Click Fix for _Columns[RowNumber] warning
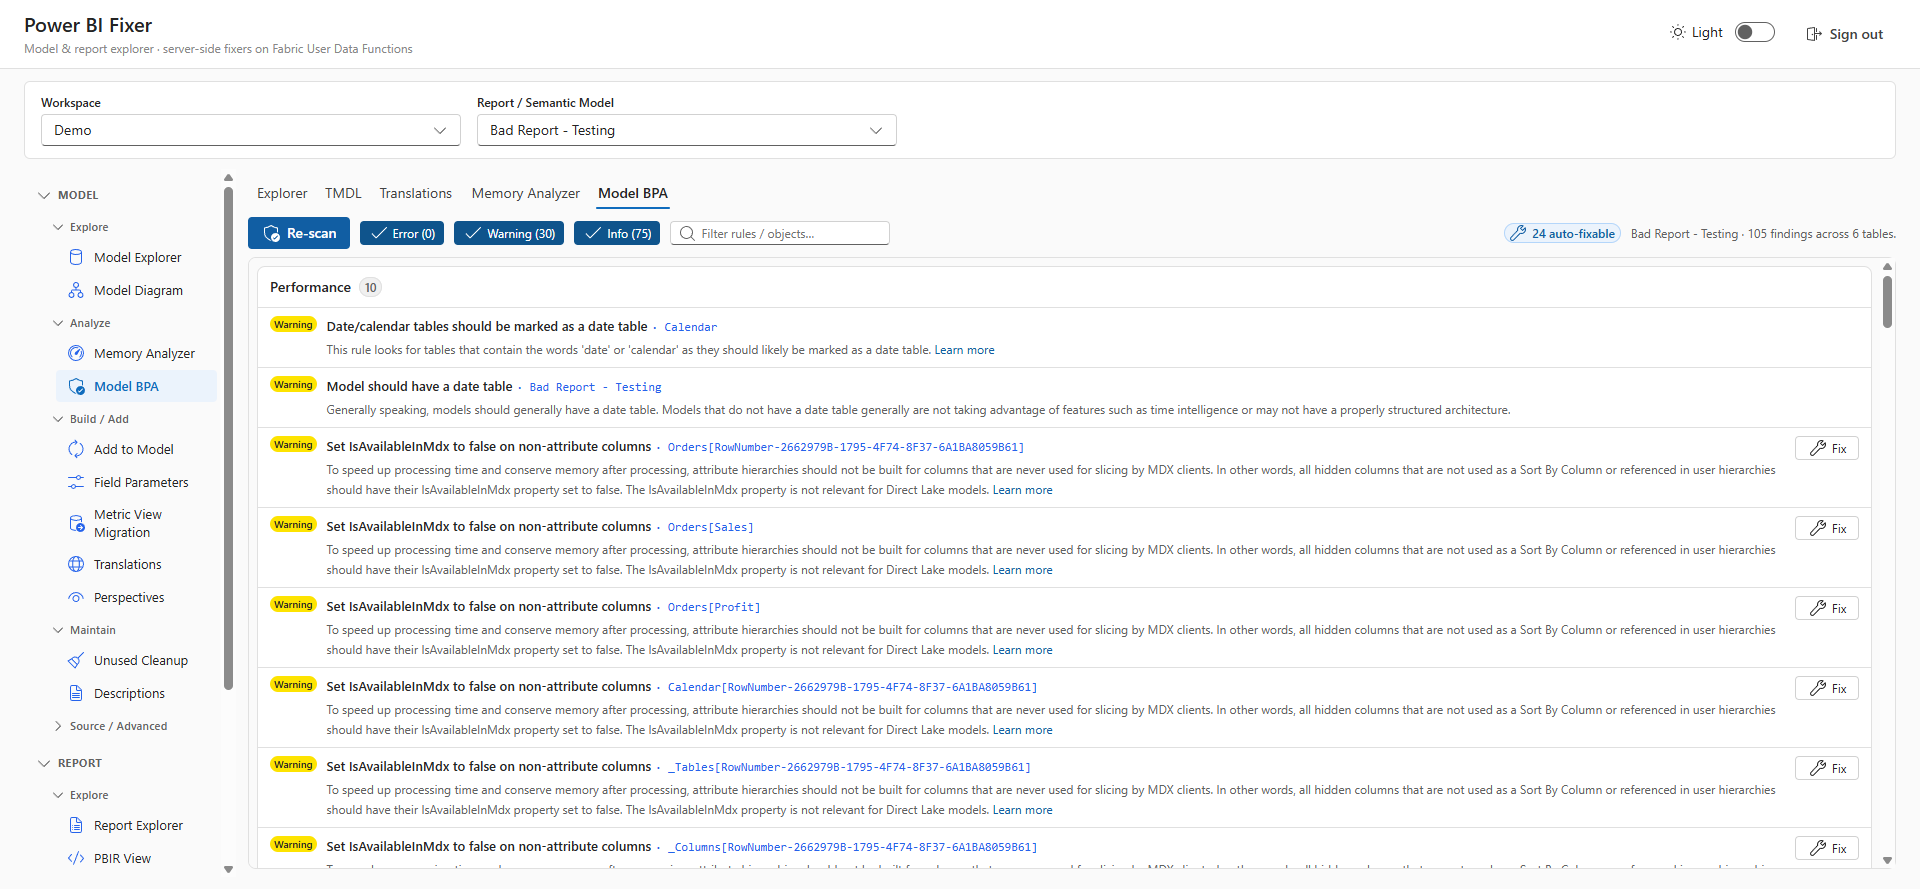Viewport: 1920px width, 889px height. click(x=1827, y=849)
